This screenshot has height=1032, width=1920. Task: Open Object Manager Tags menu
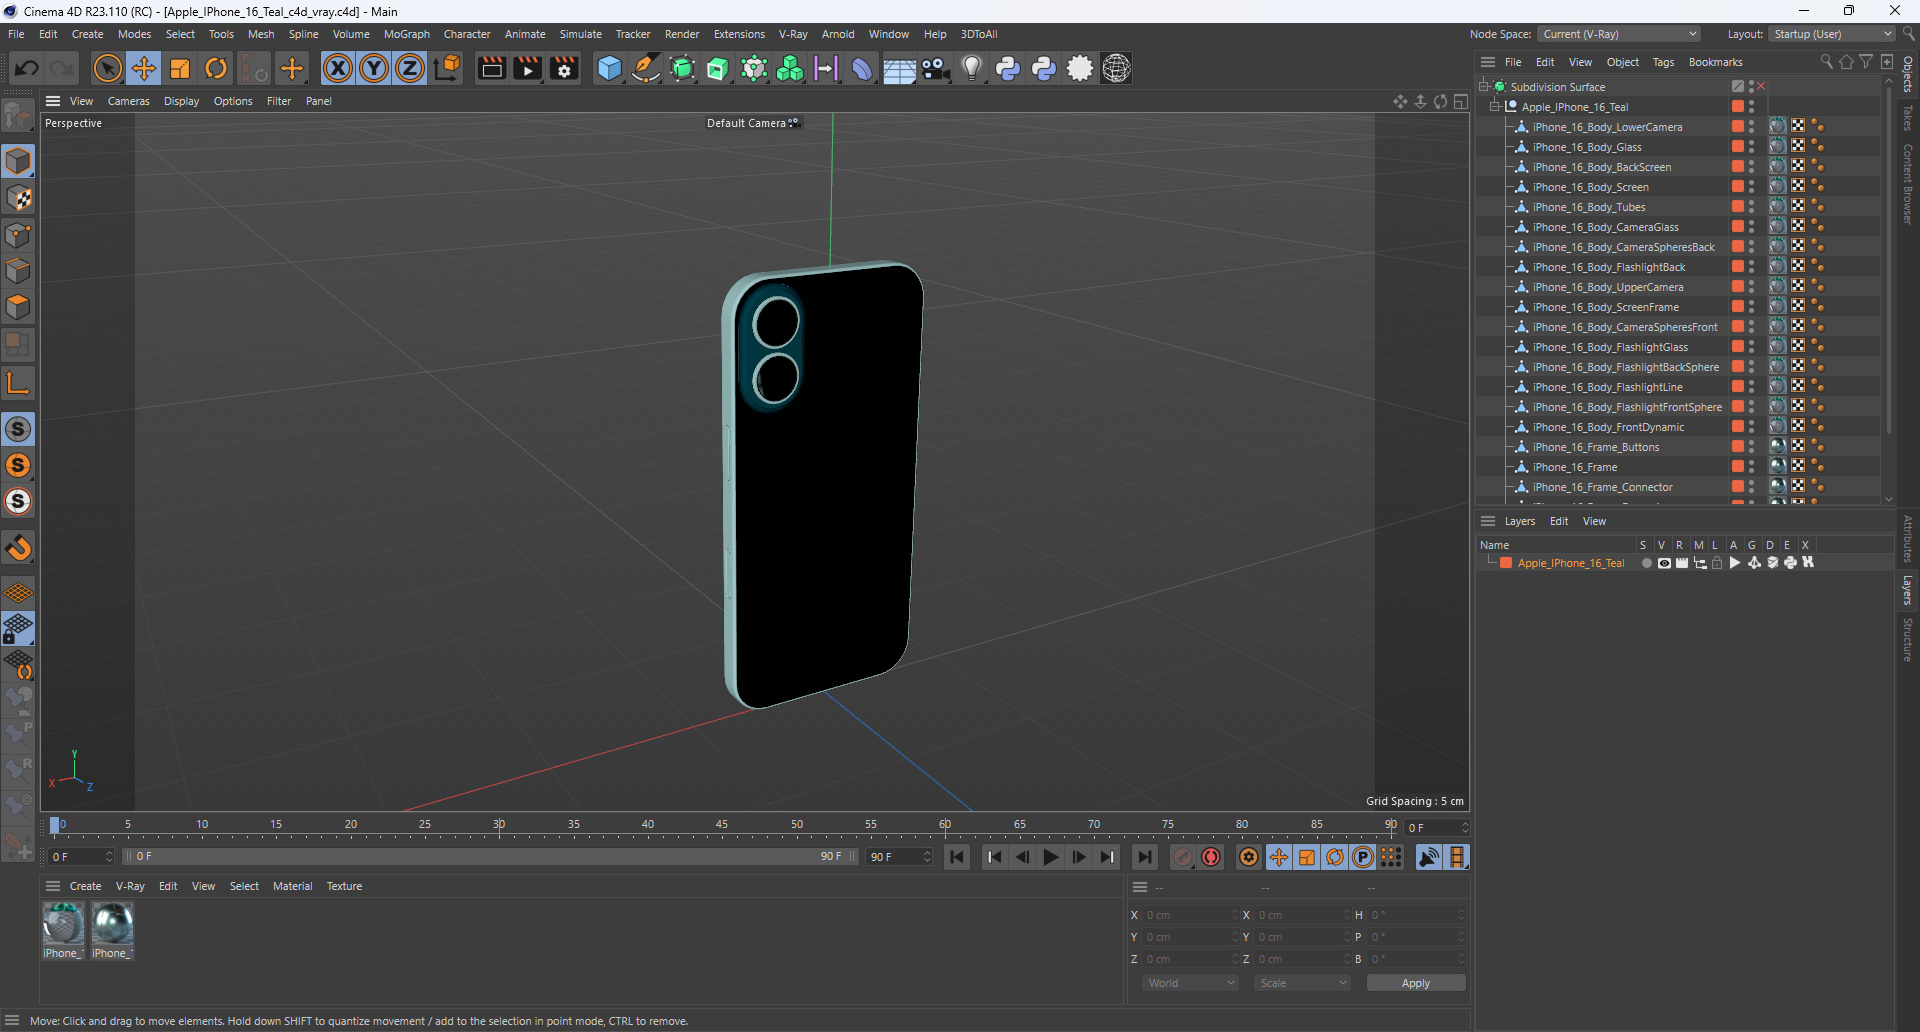click(x=1663, y=62)
